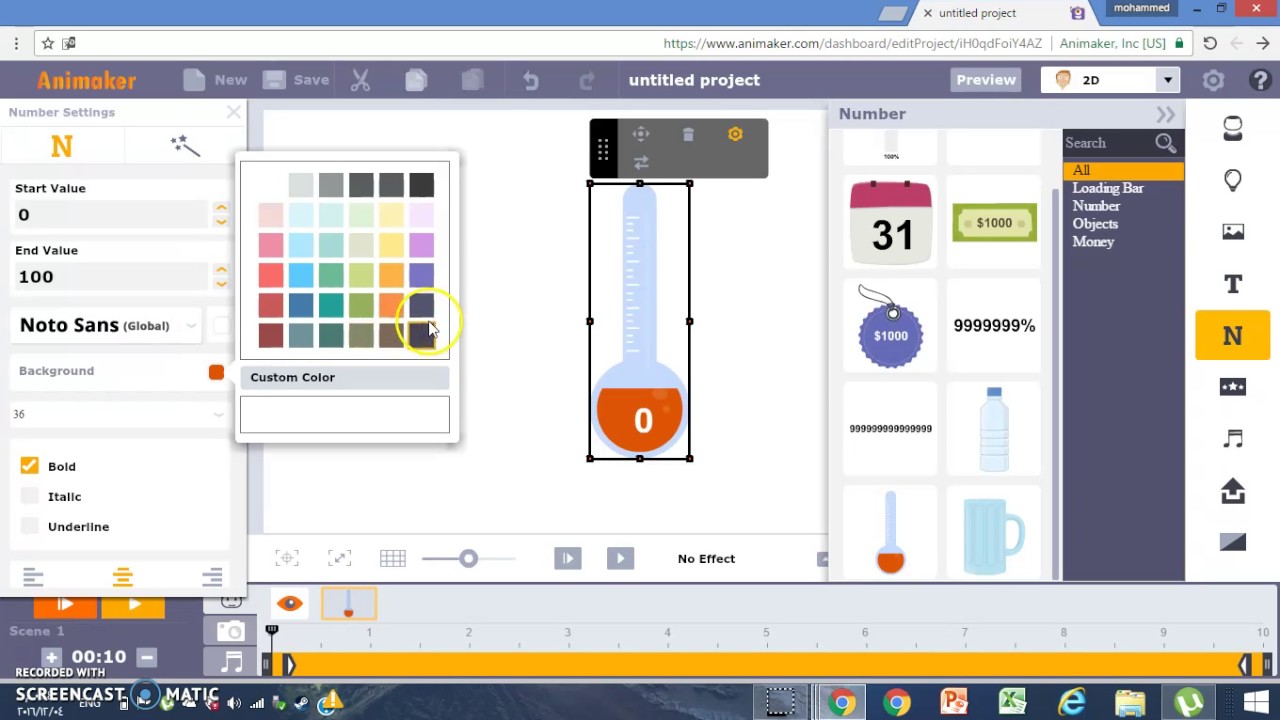Viewport: 1280px width, 720px height.
Task: Click the Save button
Action: (x=296, y=80)
